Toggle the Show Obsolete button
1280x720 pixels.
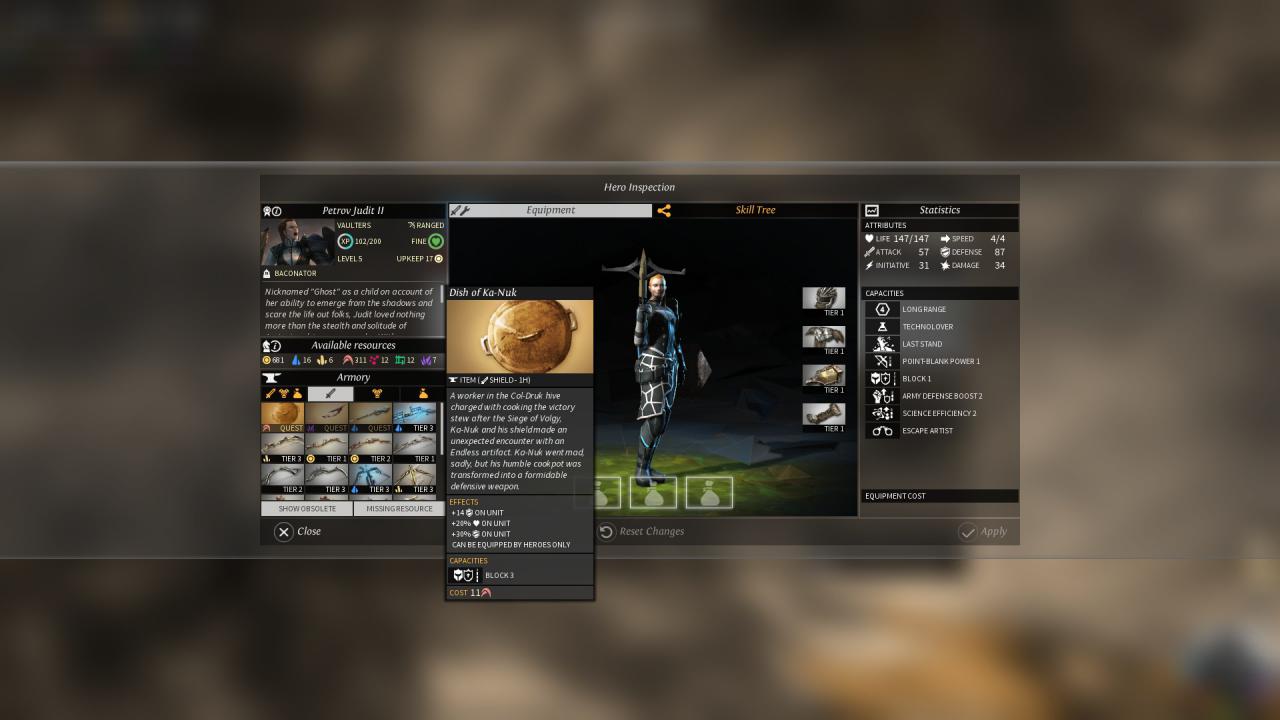click(x=306, y=508)
